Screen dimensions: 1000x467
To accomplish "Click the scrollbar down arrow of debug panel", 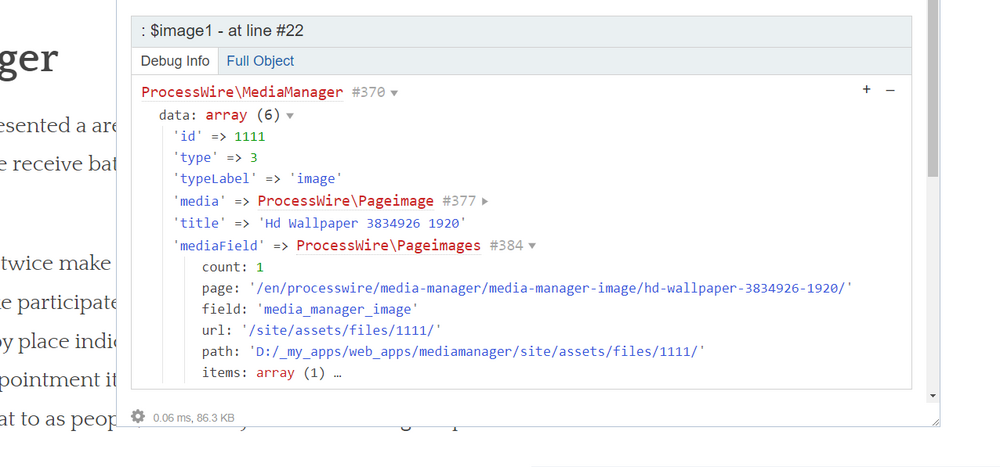I will point(933,396).
